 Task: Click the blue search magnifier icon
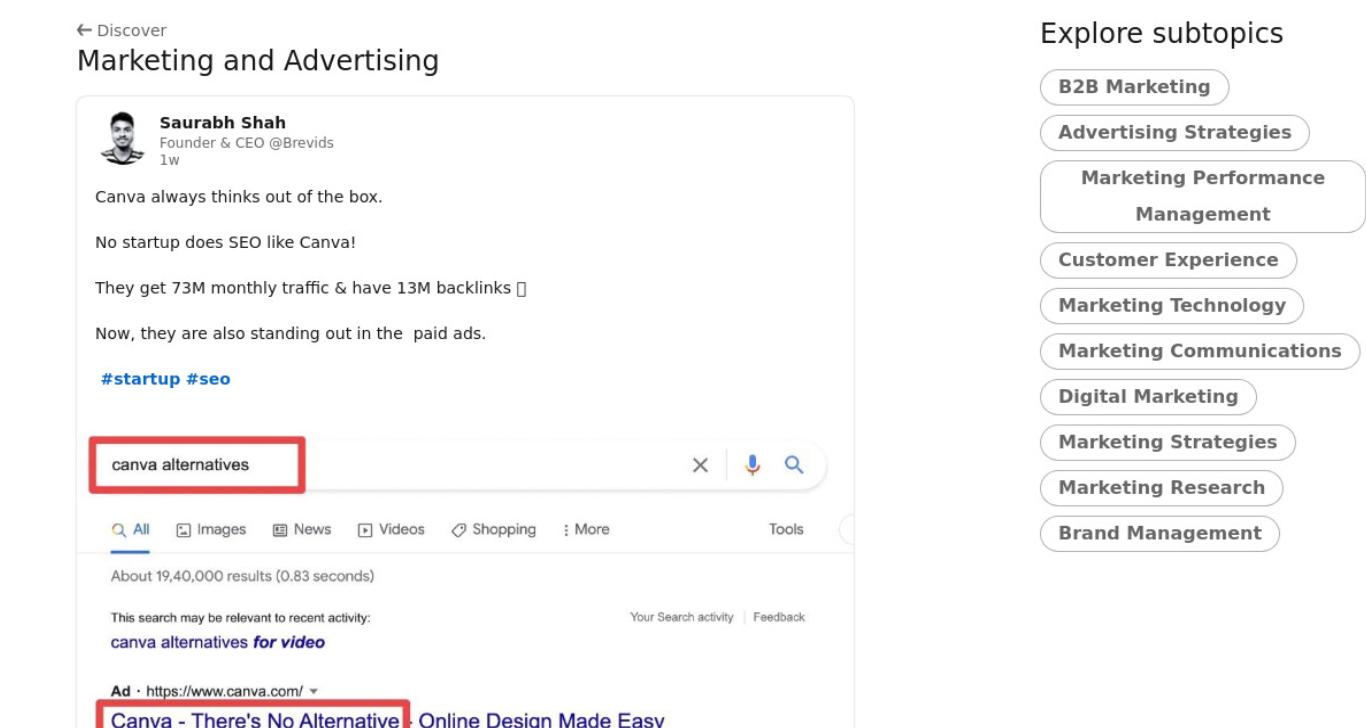click(793, 465)
